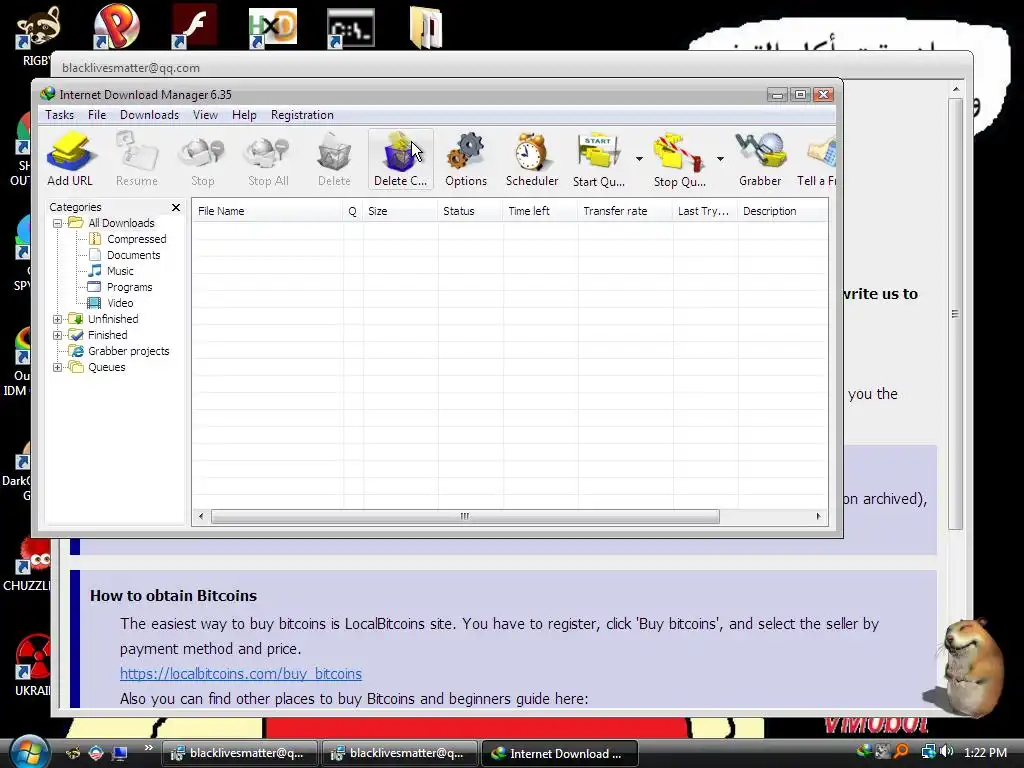Click the Tell a Friend icon
Image resolution: width=1024 pixels, height=768 pixels.
(x=818, y=159)
